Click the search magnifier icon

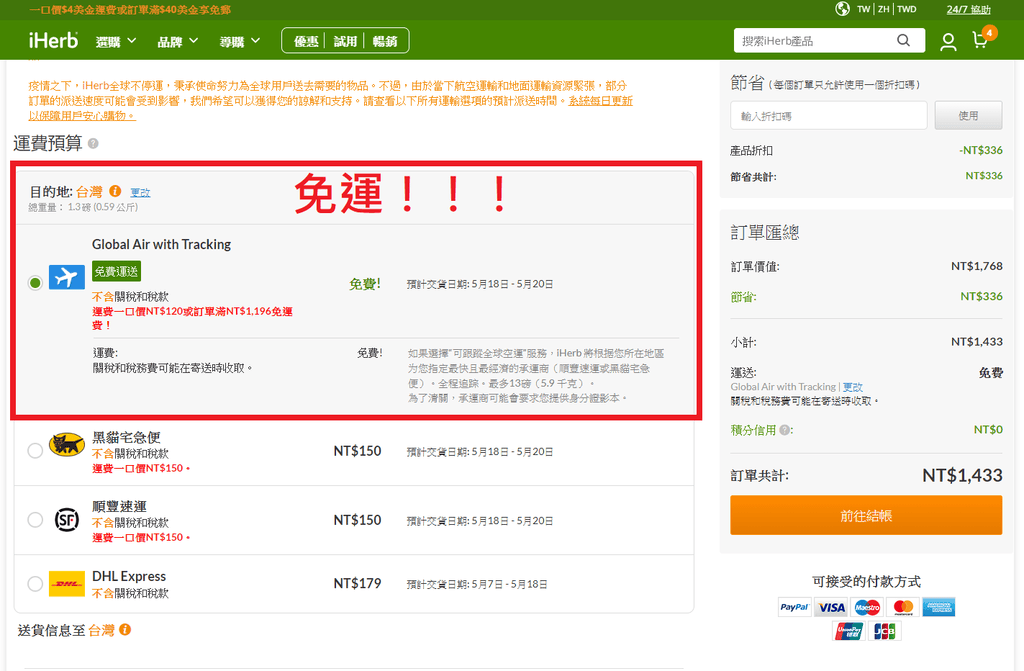tap(903, 41)
